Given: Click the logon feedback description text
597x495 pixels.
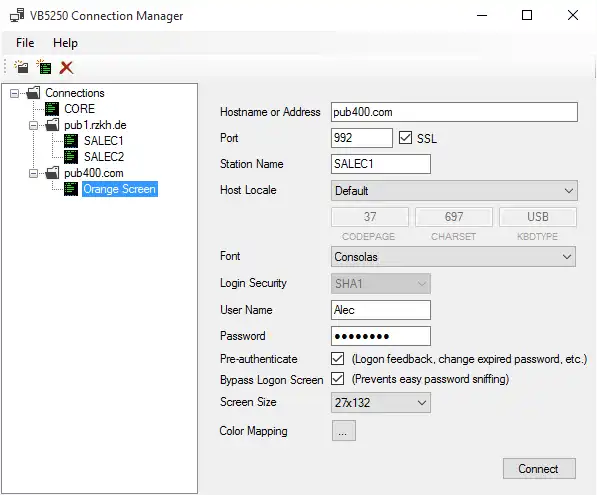Looking at the screenshot, I should [469, 359].
